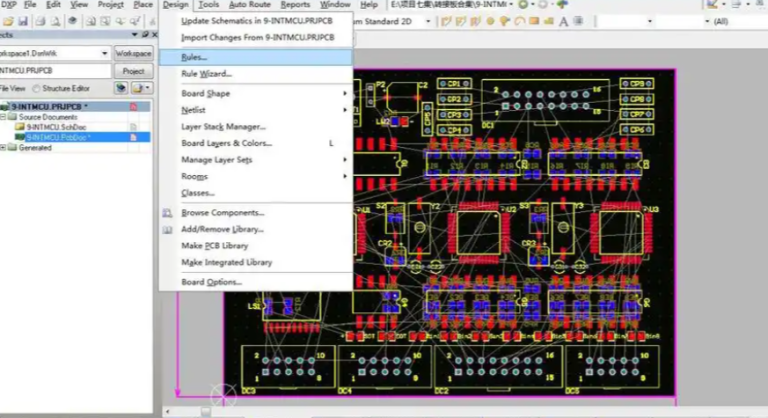
Task: Select the Place String 'A' tool
Action: [x=563, y=21]
